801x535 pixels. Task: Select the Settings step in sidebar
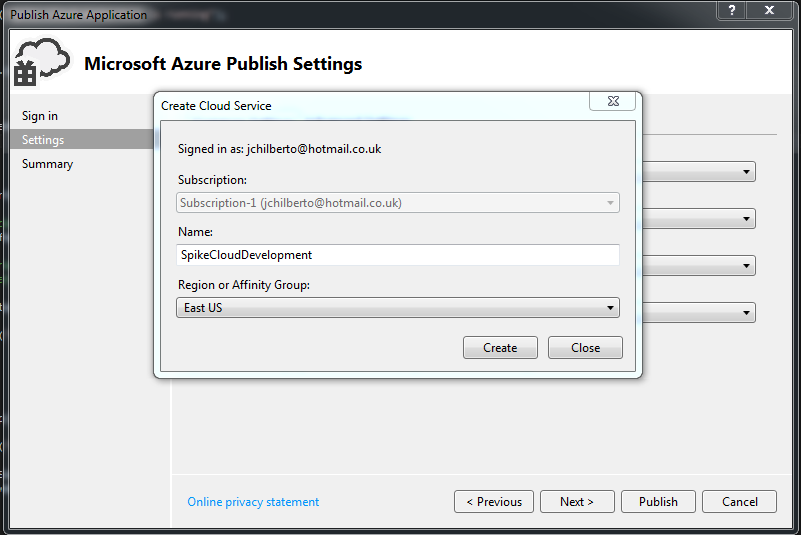click(82, 139)
